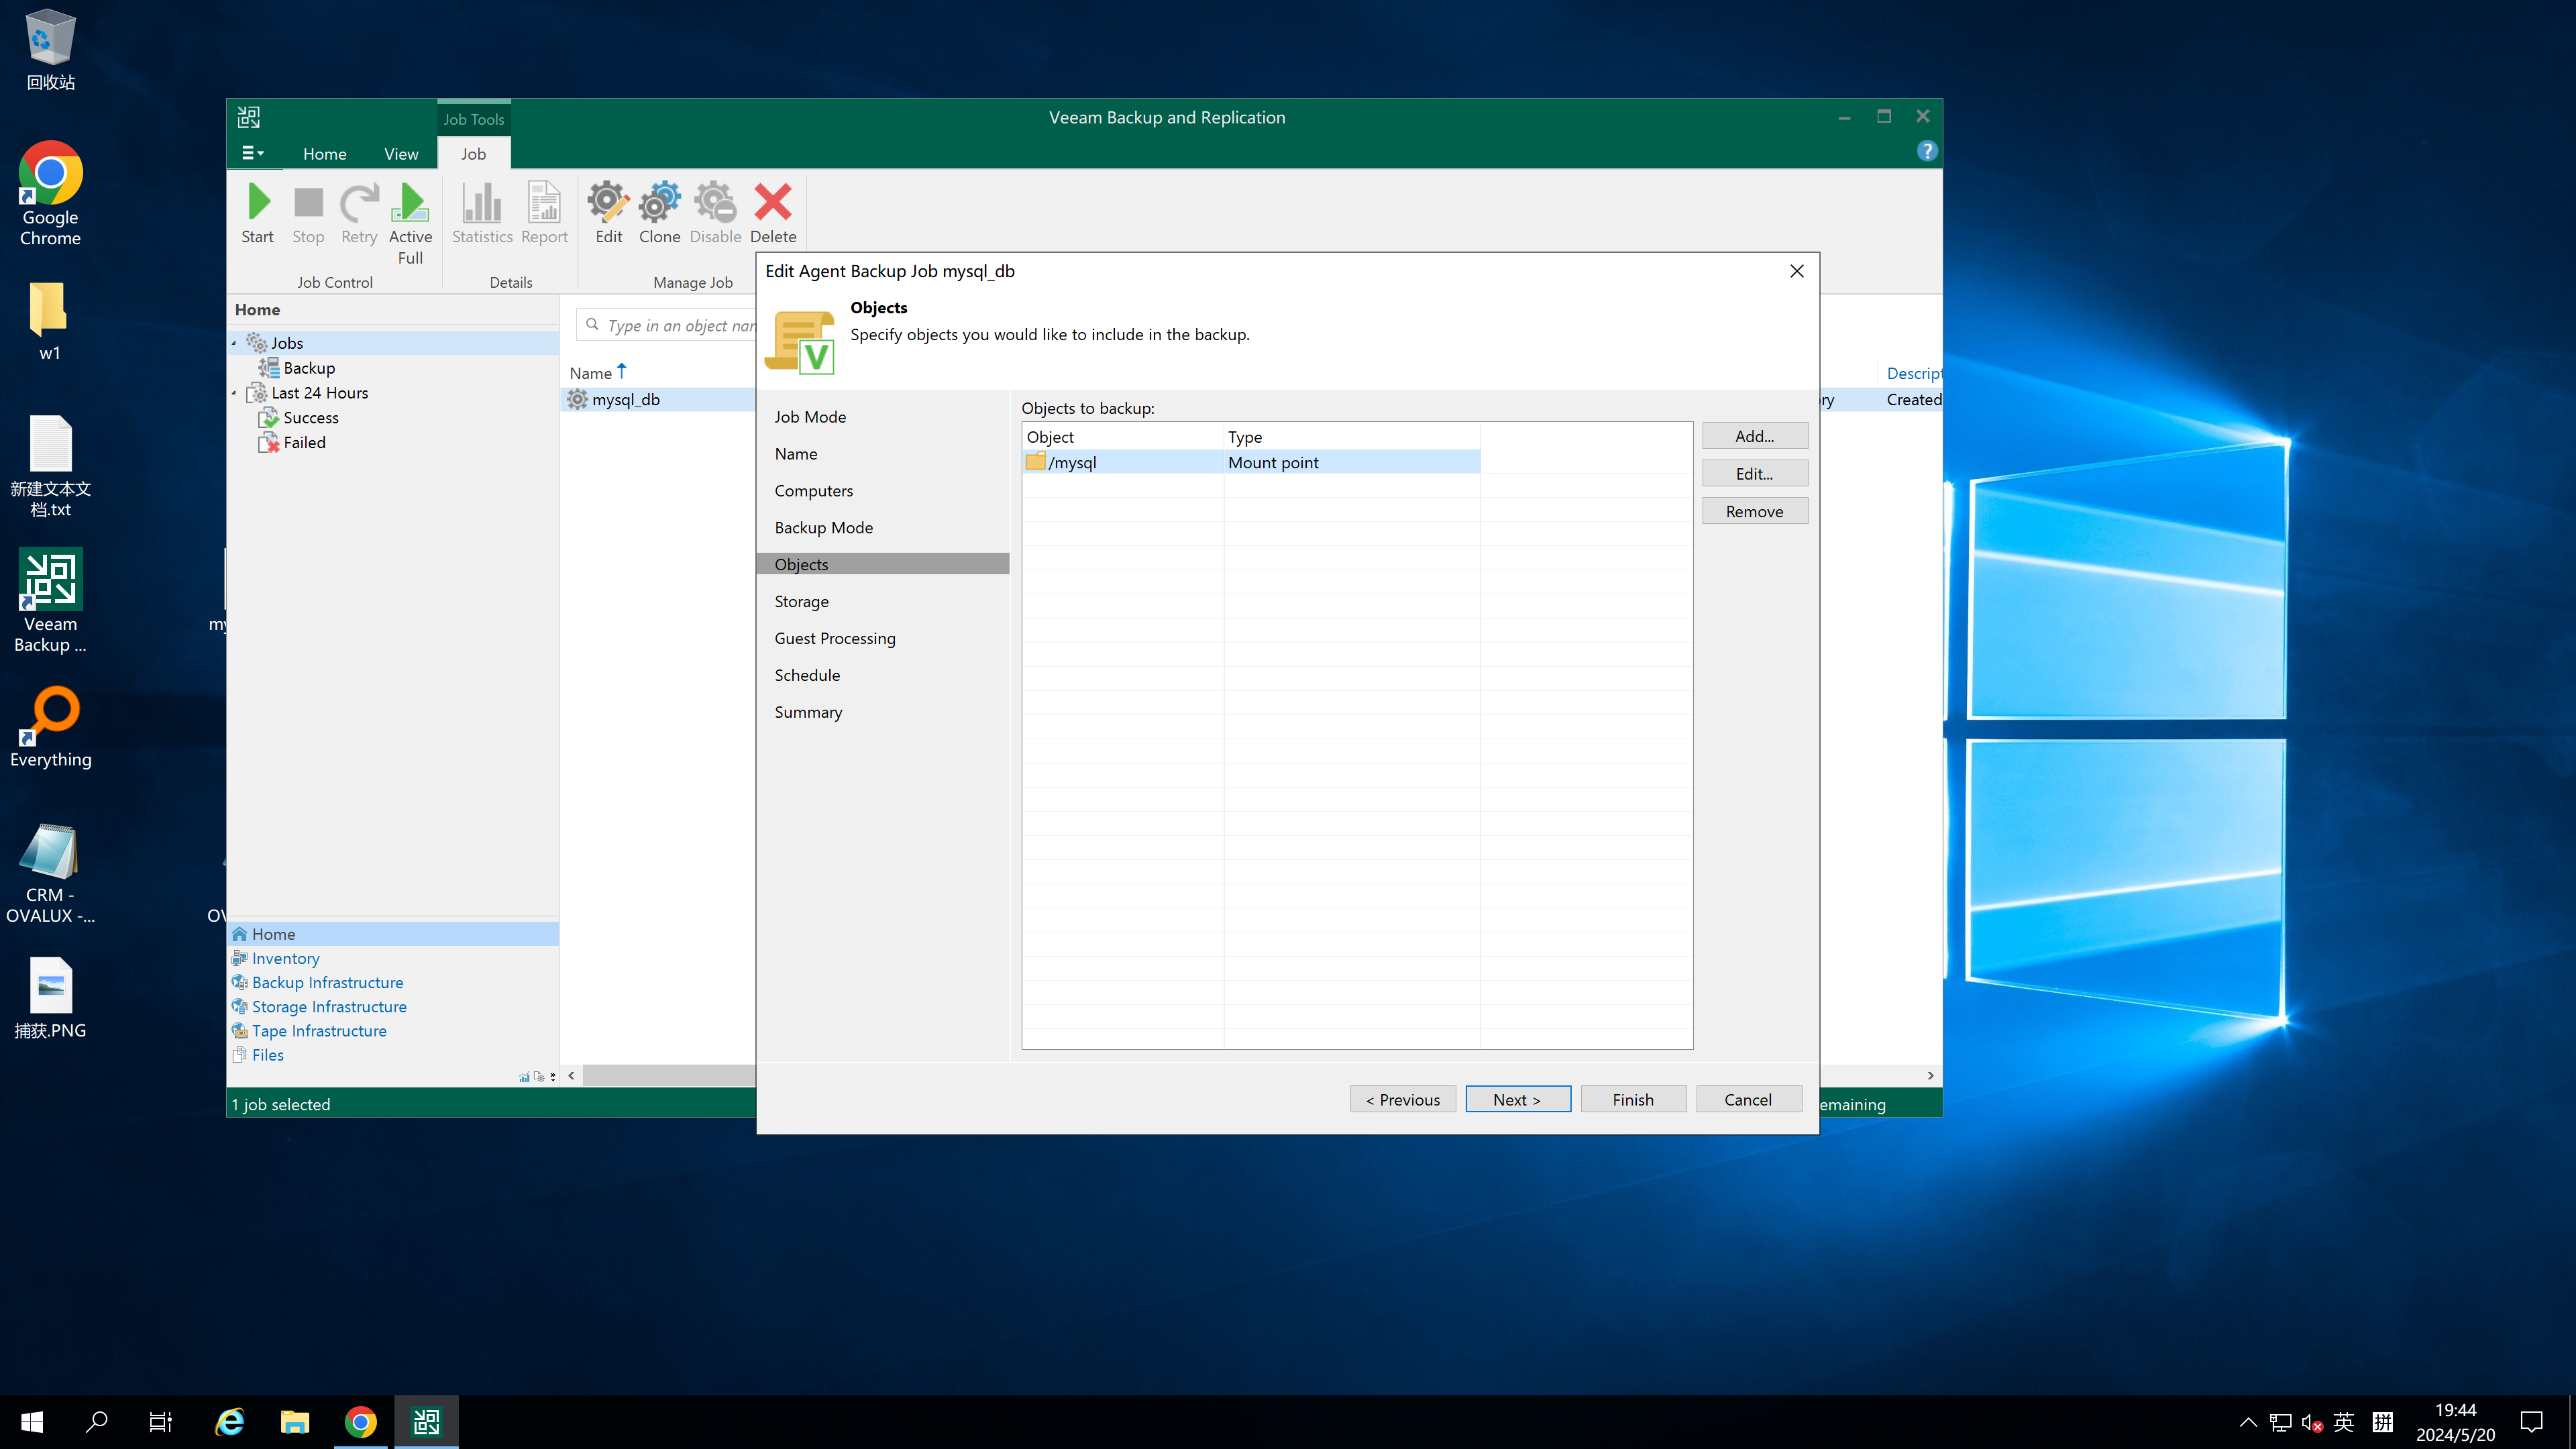Switch to the Home ribbon tab
Viewport: 2576px width, 1449px height.
(x=324, y=154)
